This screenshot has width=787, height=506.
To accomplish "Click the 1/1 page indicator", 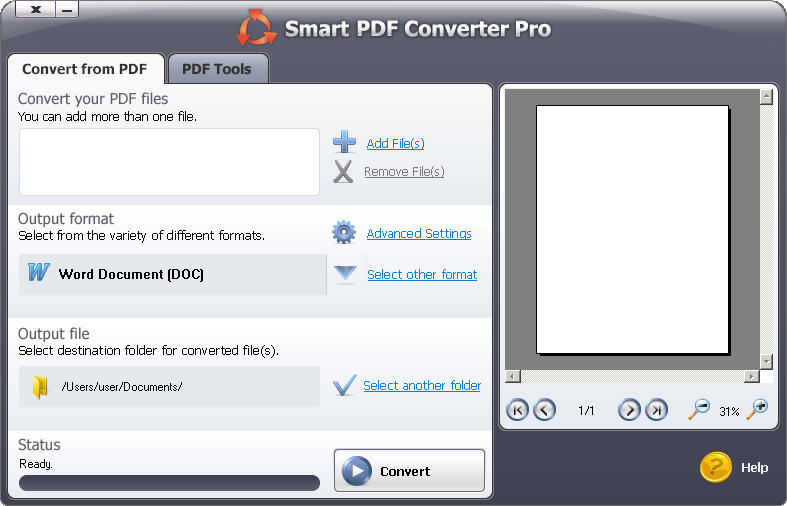I will [586, 411].
